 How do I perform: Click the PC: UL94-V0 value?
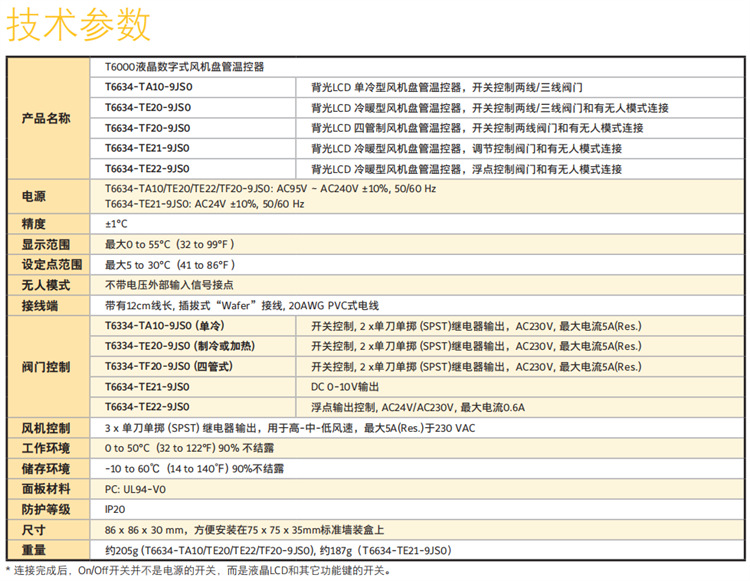(135, 489)
